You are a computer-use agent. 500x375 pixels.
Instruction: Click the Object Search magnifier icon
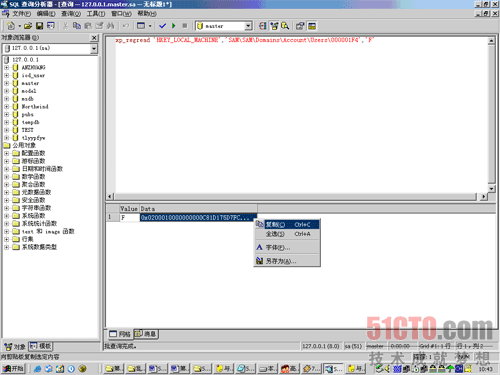coord(285,26)
